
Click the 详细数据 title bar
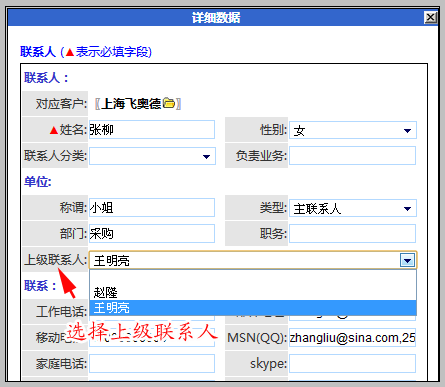point(216,17)
